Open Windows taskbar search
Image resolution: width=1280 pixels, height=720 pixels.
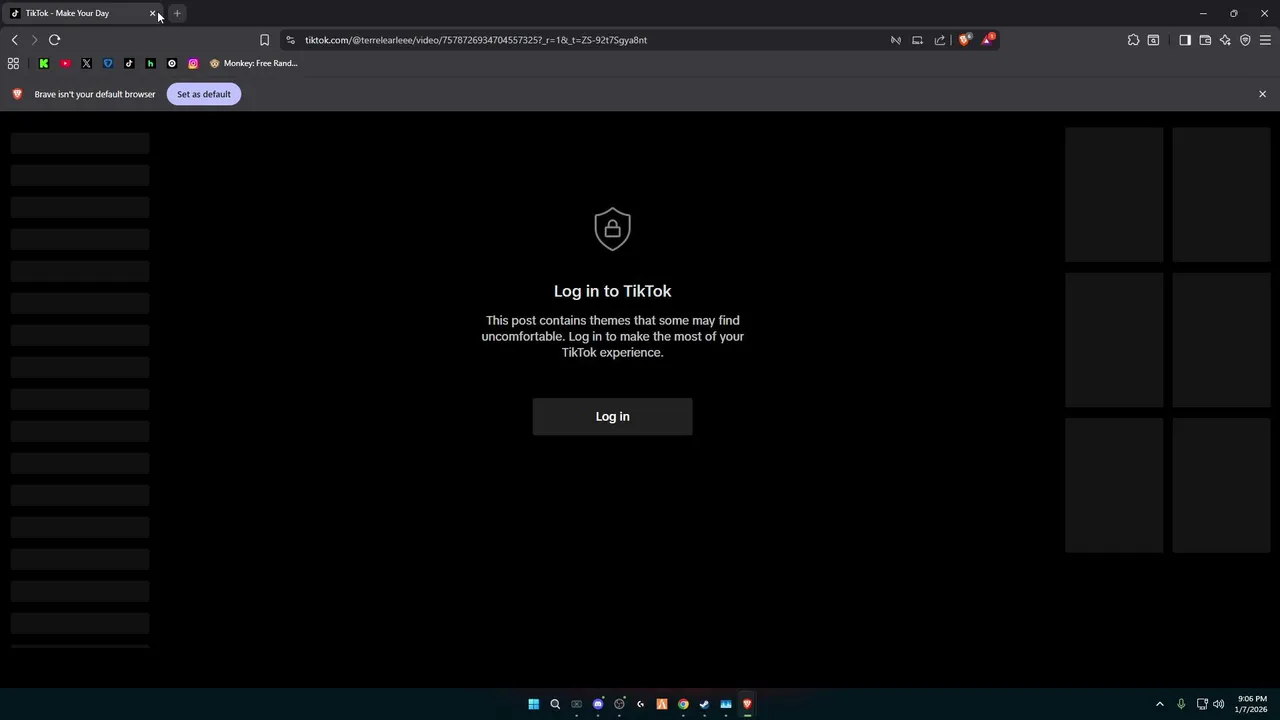point(555,704)
